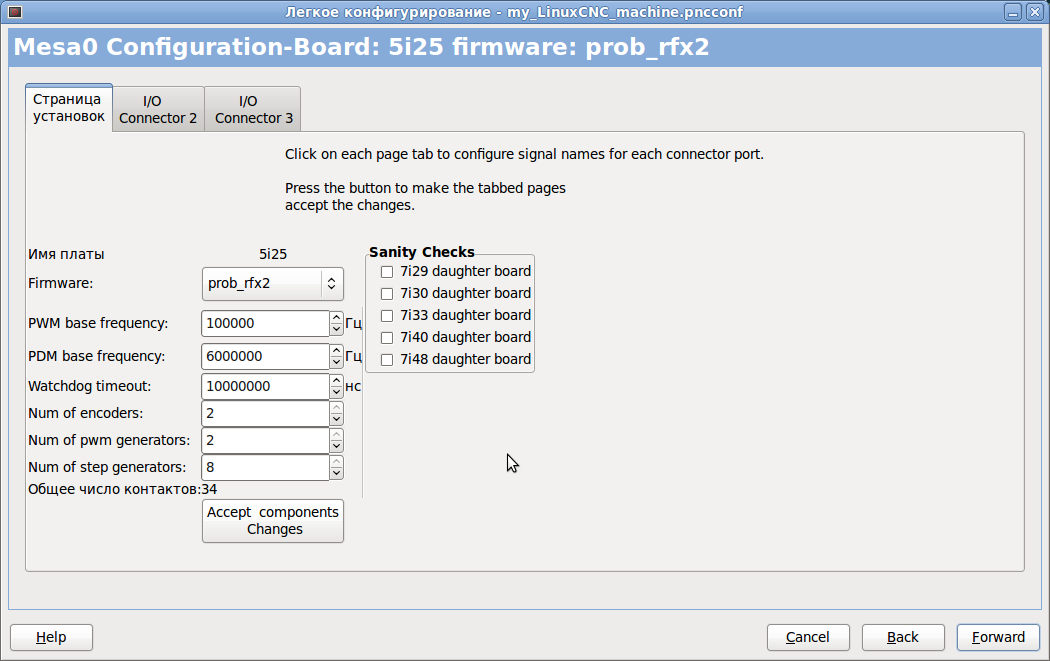Viewport: 1050px width, 661px height.
Task: Select the board name value 5i25
Action: [x=273, y=254]
